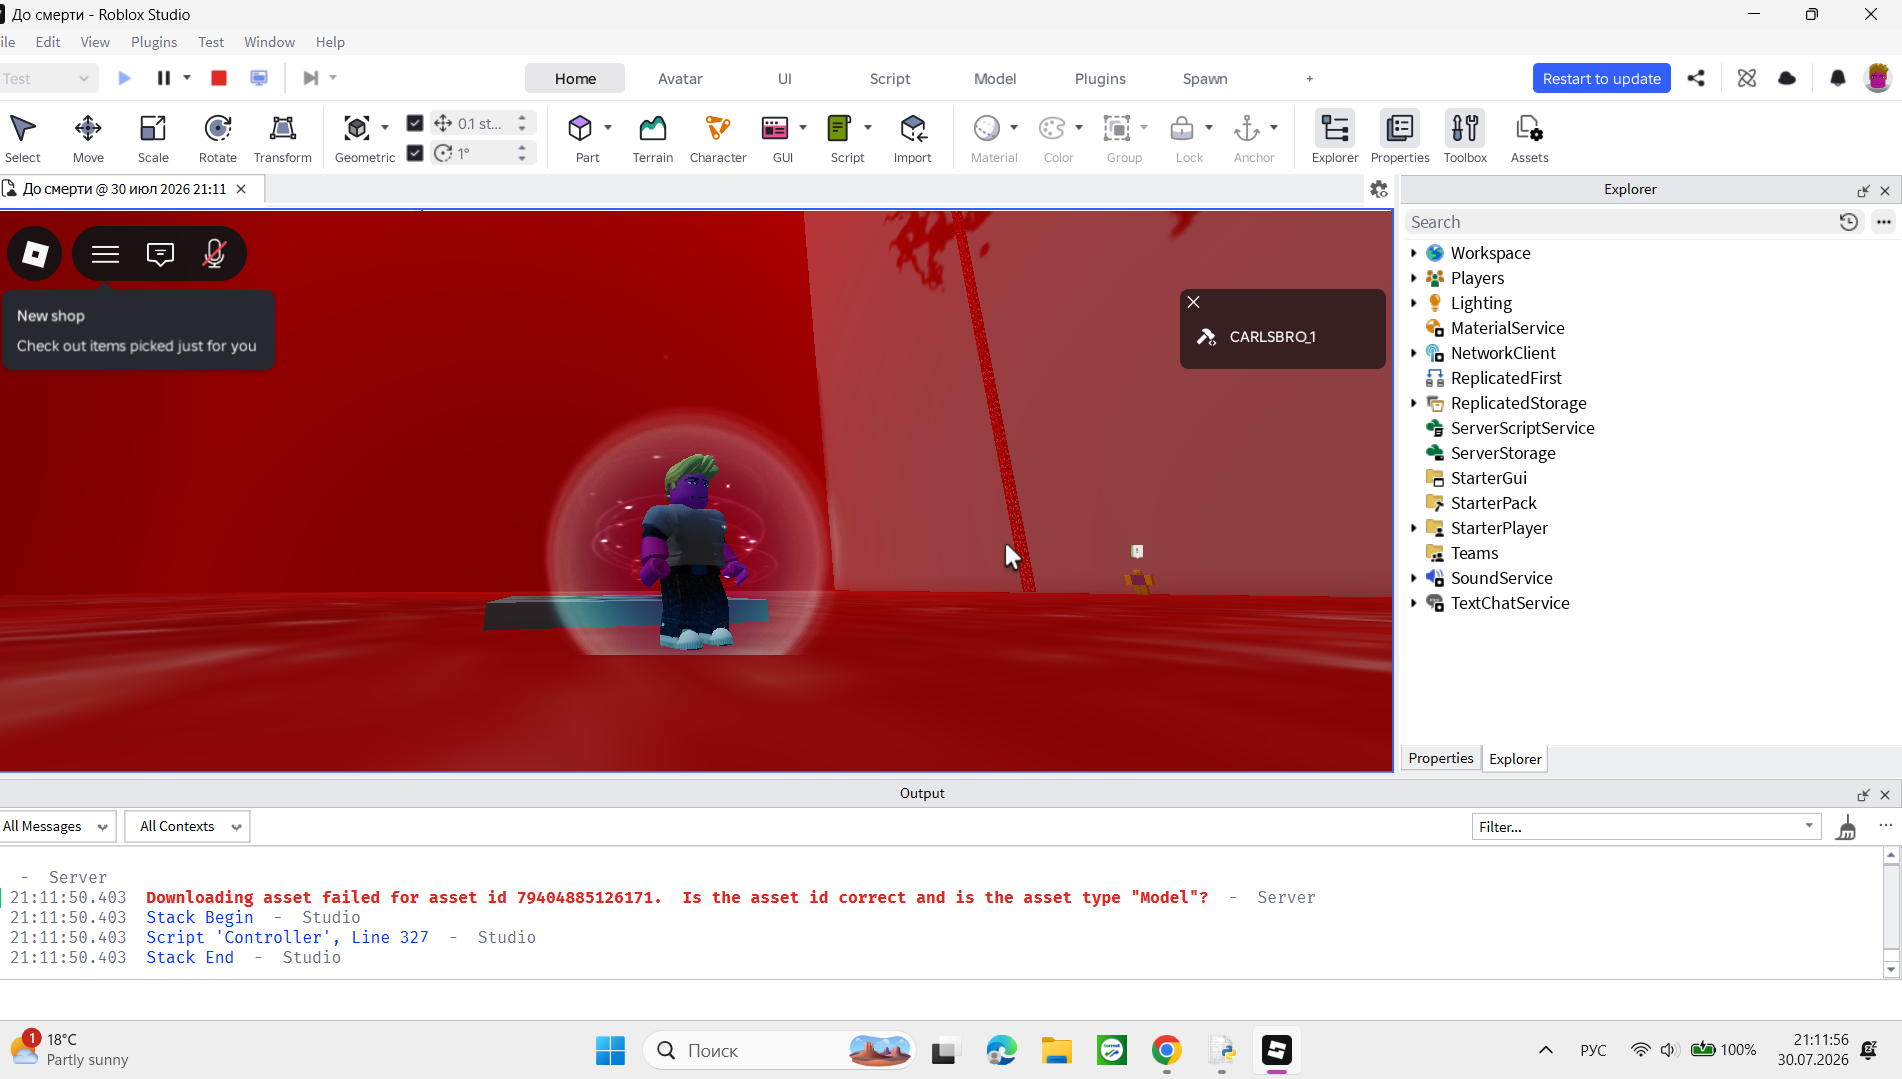The height and width of the screenshot is (1079, 1902).
Task: Expand the StarterPlayer node
Action: (1413, 528)
